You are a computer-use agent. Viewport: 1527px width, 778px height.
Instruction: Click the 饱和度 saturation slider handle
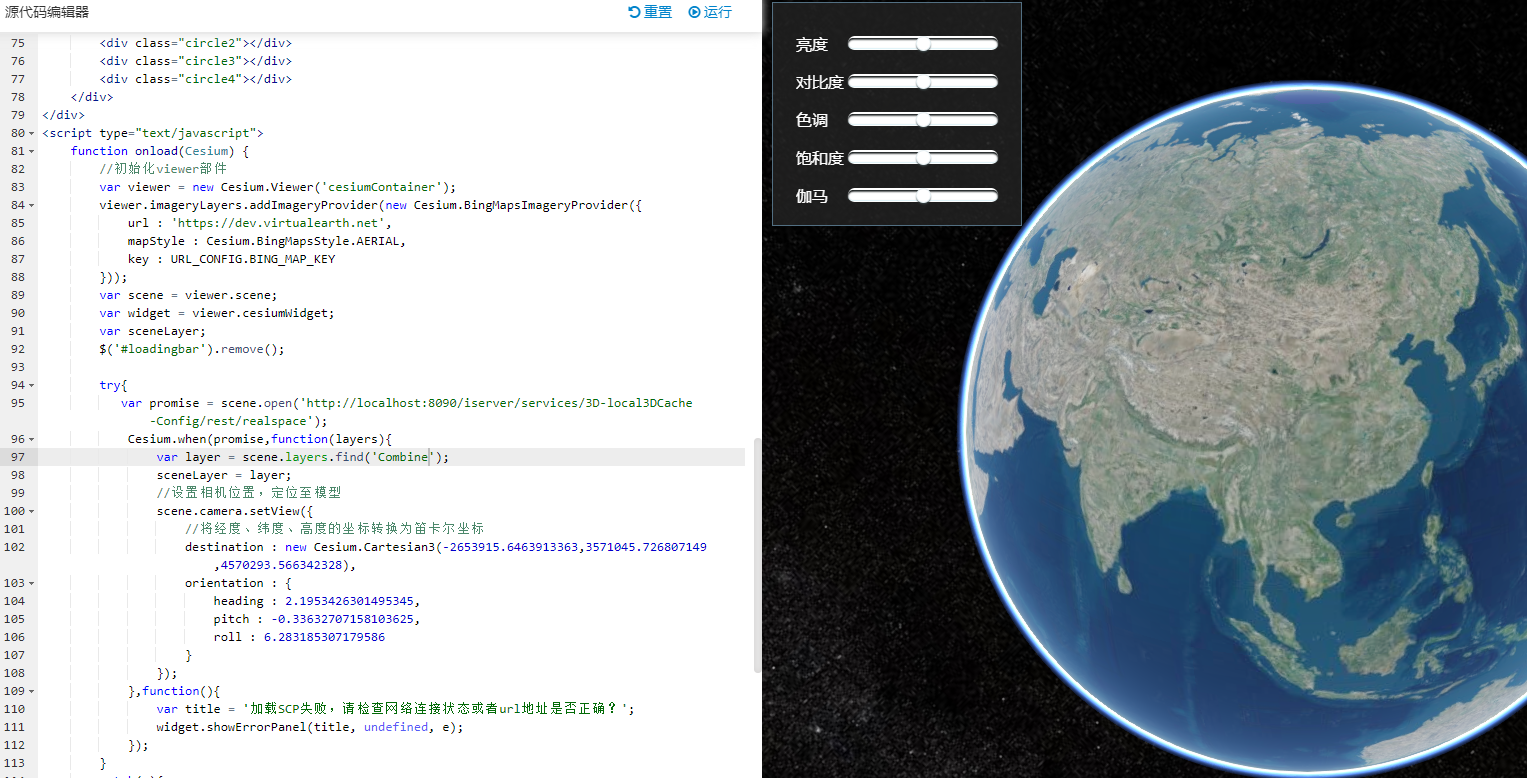(x=923, y=158)
